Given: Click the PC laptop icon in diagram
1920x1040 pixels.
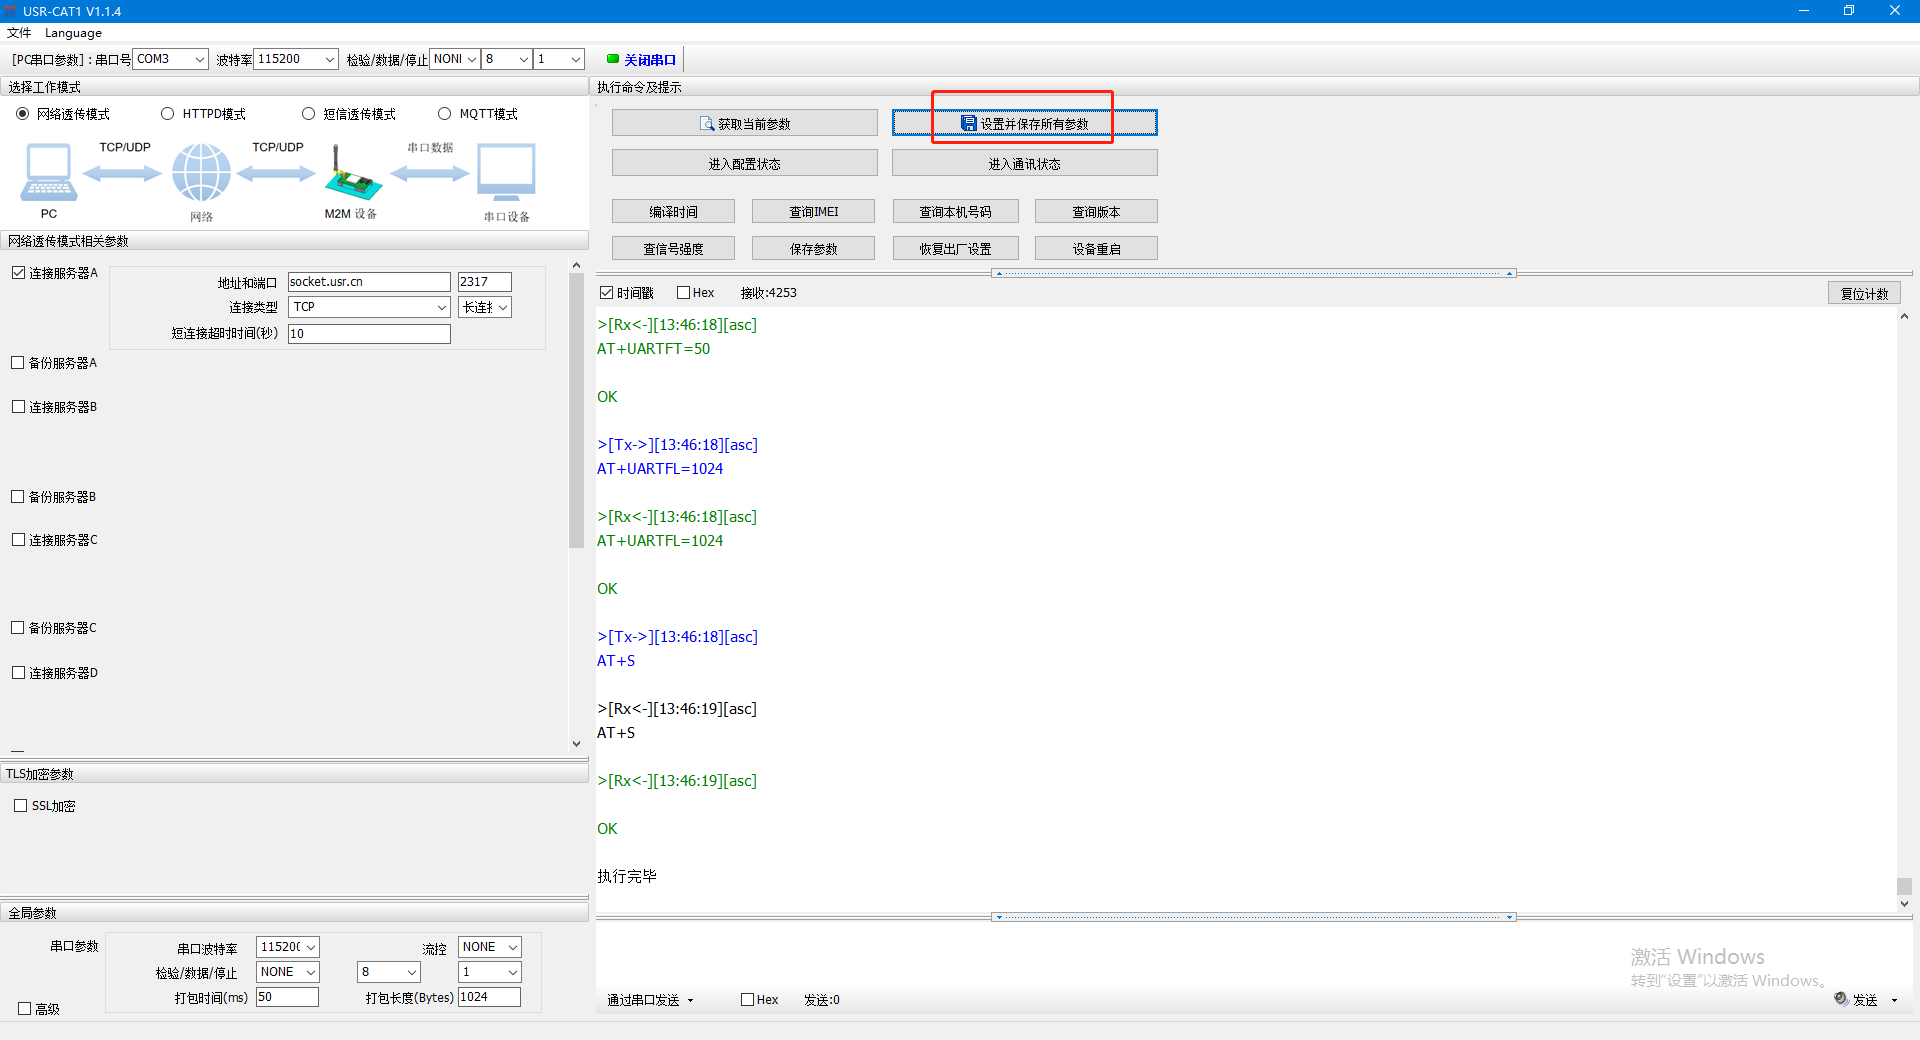Looking at the screenshot, I should (x=48, y=173).
